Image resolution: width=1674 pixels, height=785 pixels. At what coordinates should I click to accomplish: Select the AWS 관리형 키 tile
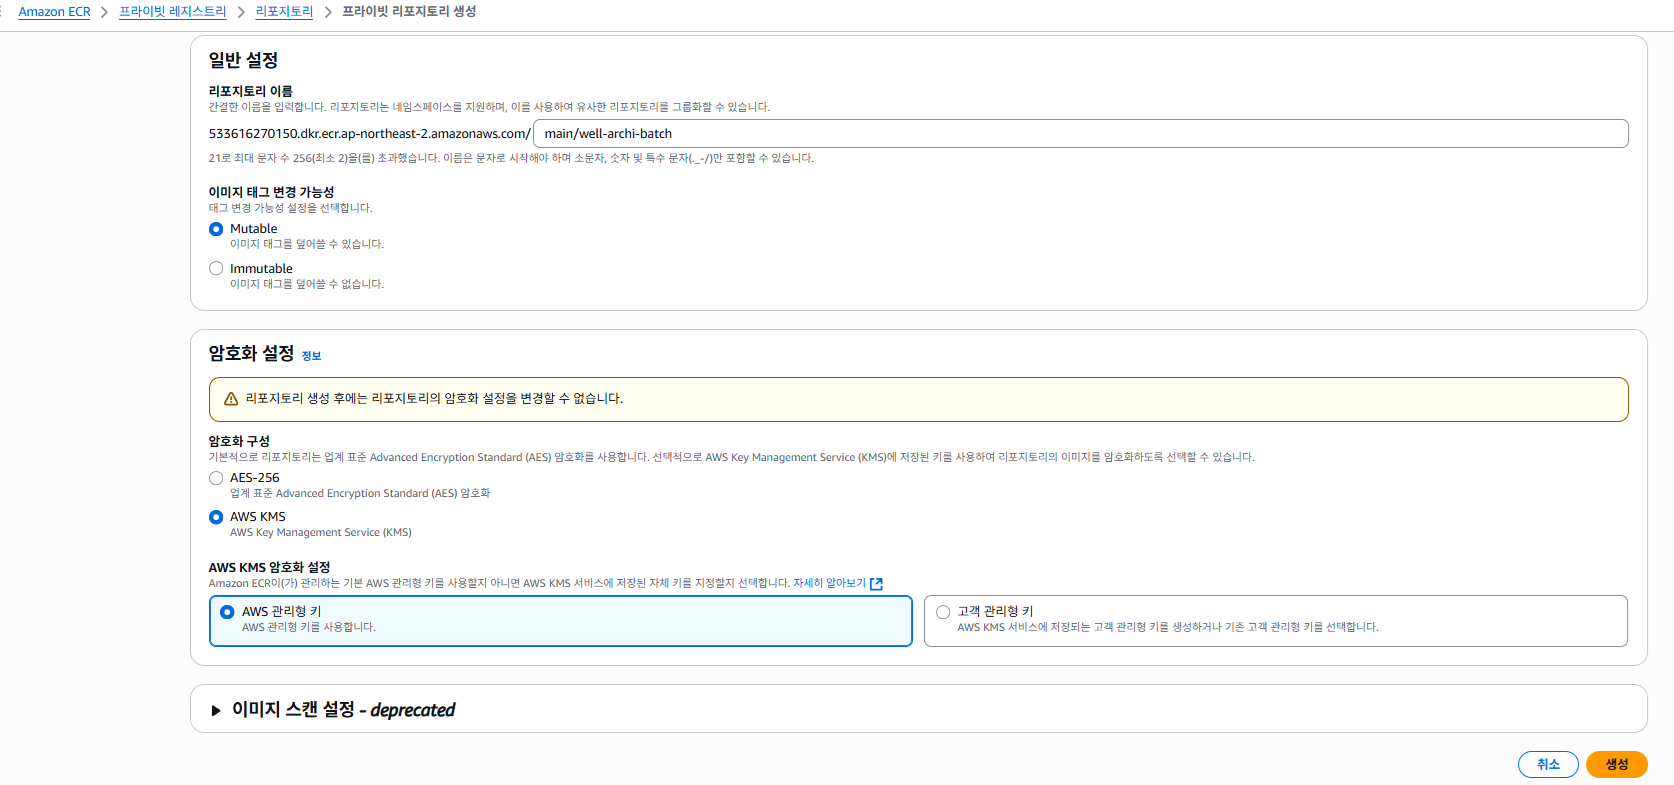coord(560,621)
